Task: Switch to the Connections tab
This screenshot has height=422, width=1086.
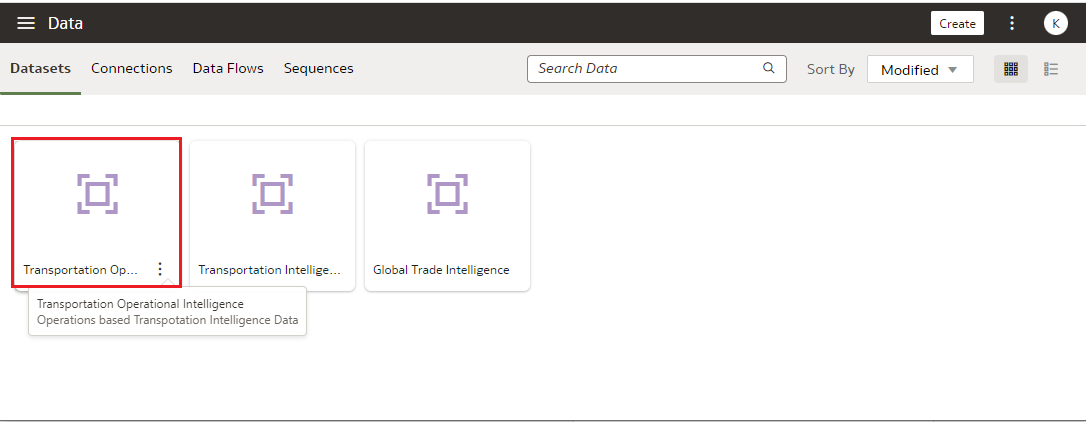Action: click(x=132, y=68)
